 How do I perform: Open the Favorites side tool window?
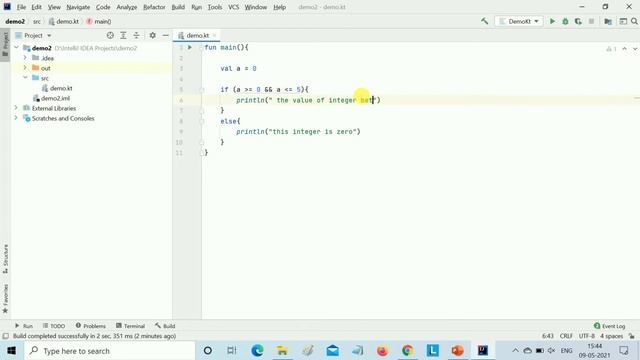[x=5, y=299]
